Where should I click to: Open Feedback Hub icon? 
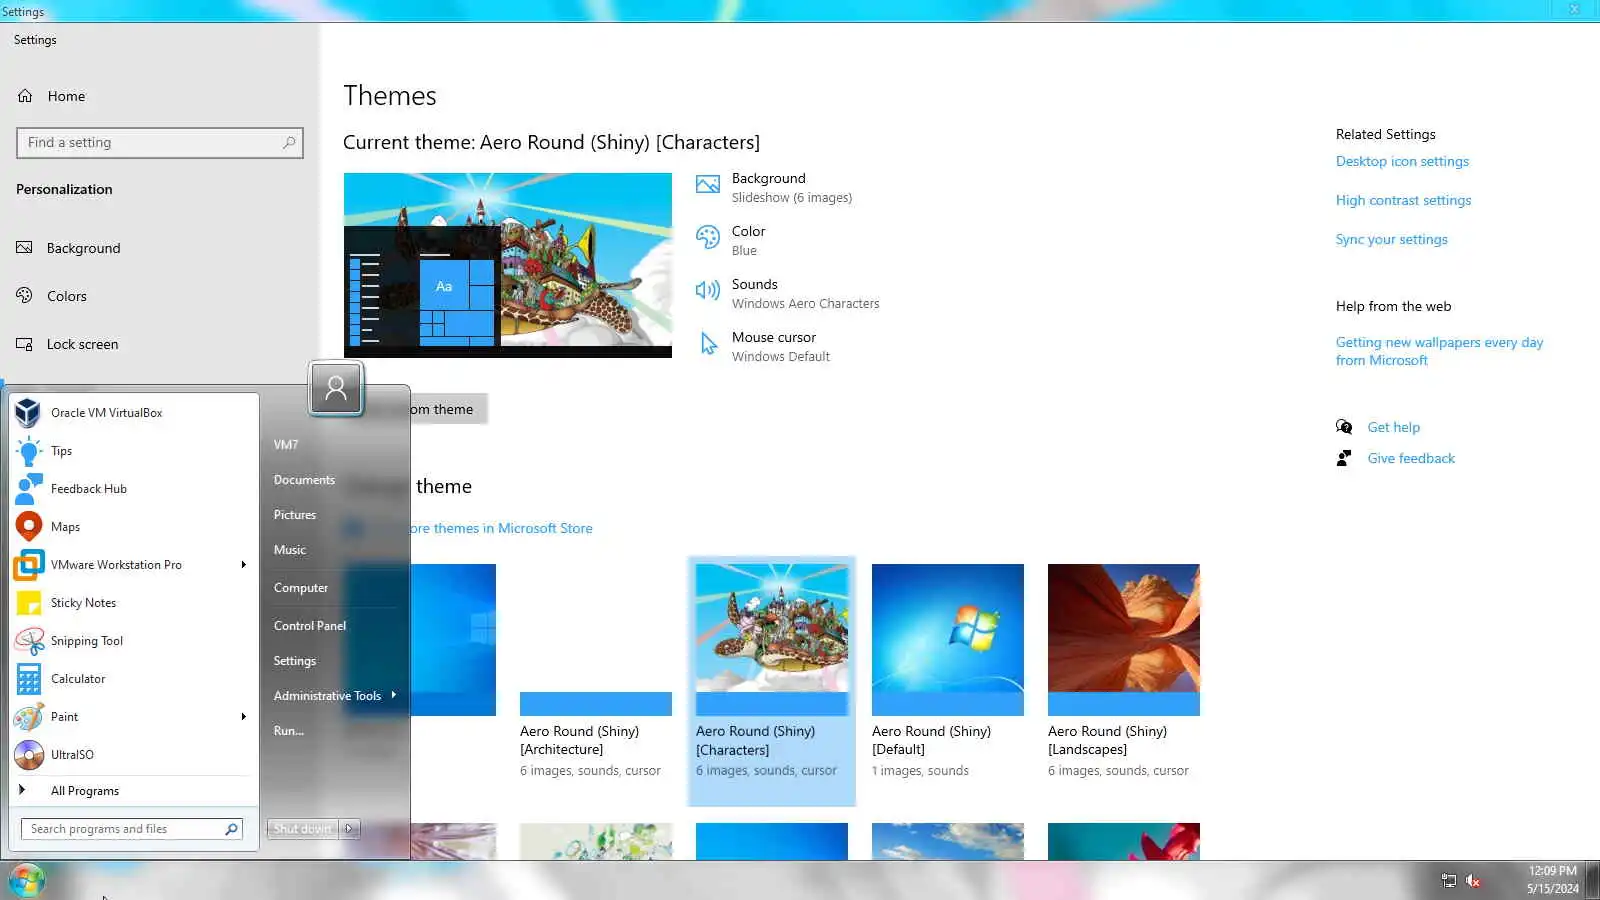[x=28, y=489]
